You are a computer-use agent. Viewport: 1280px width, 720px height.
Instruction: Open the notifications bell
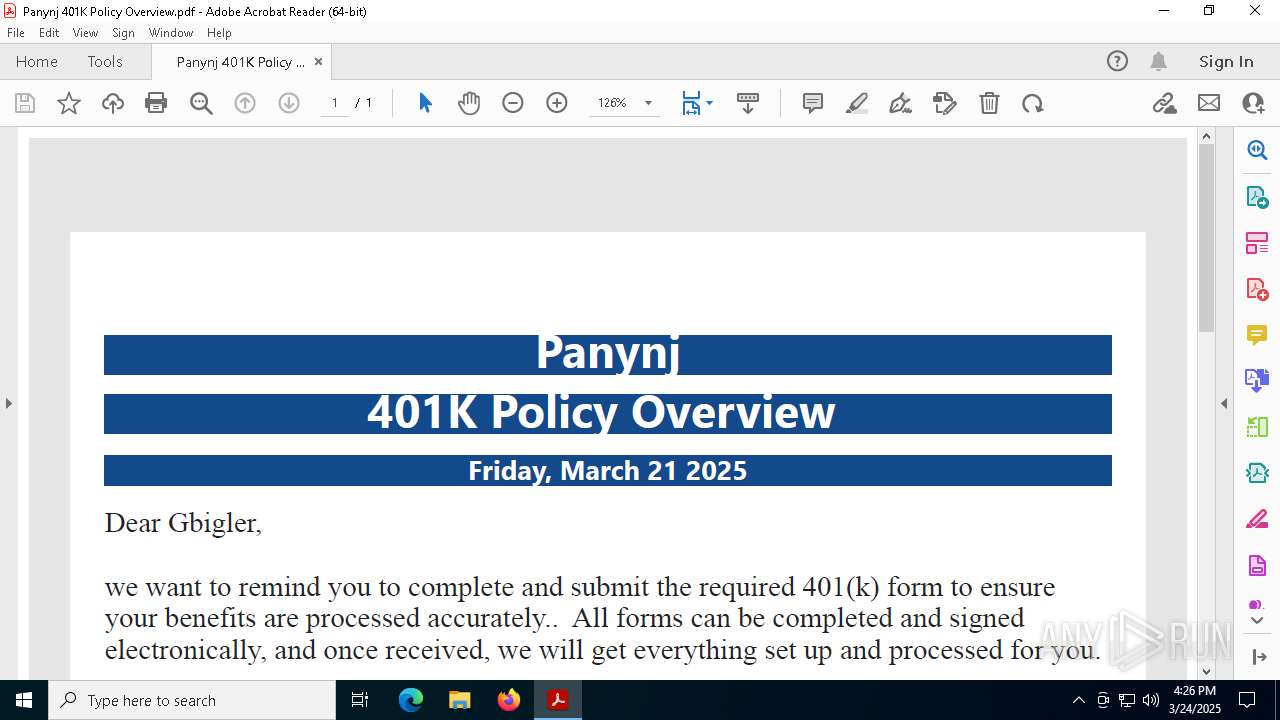click(1158, 61)
